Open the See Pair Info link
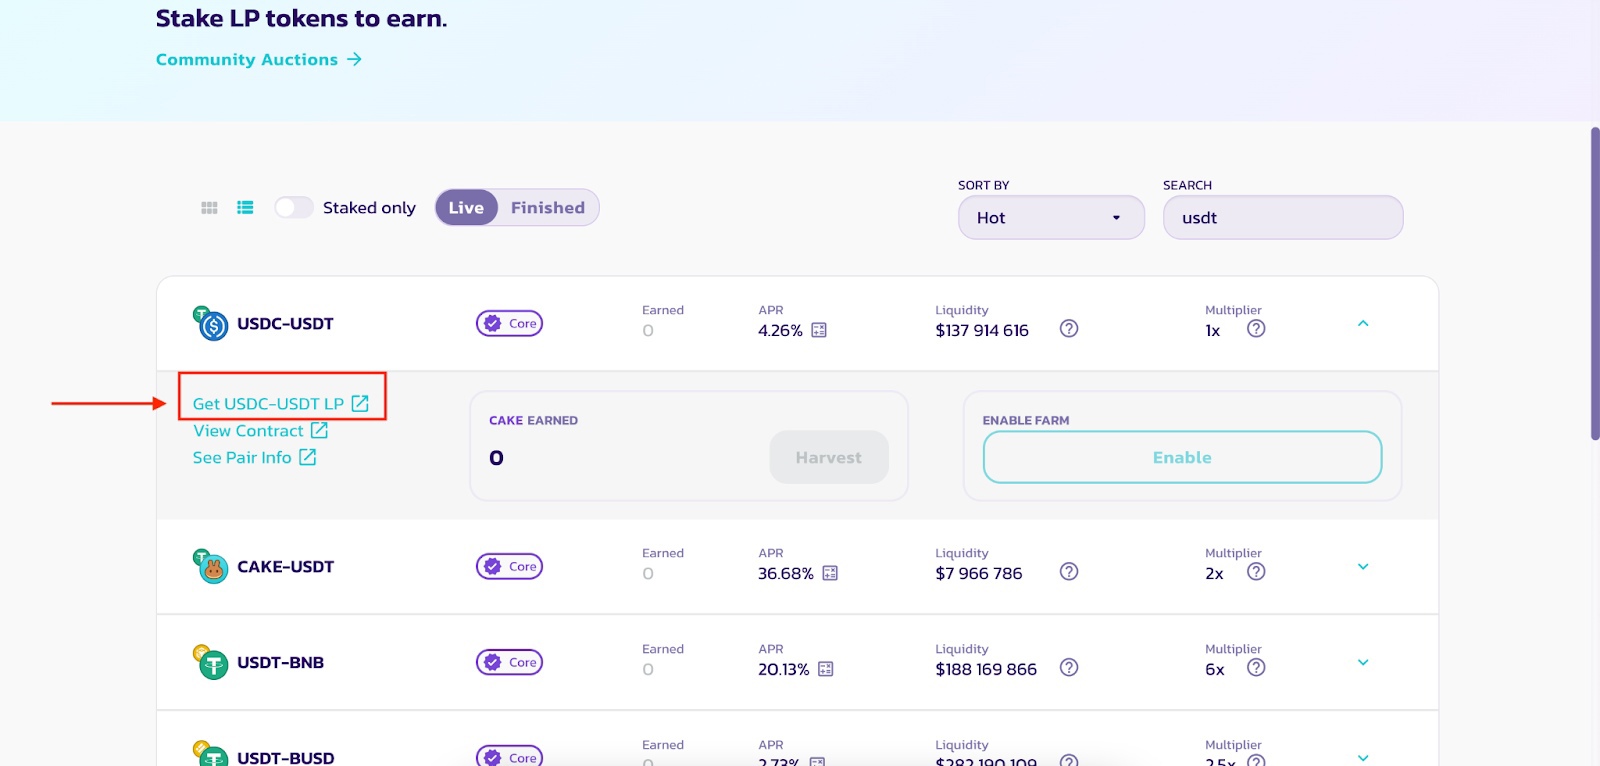The image size is (1600, 766). pyautogui.click(x=254, y=457)
